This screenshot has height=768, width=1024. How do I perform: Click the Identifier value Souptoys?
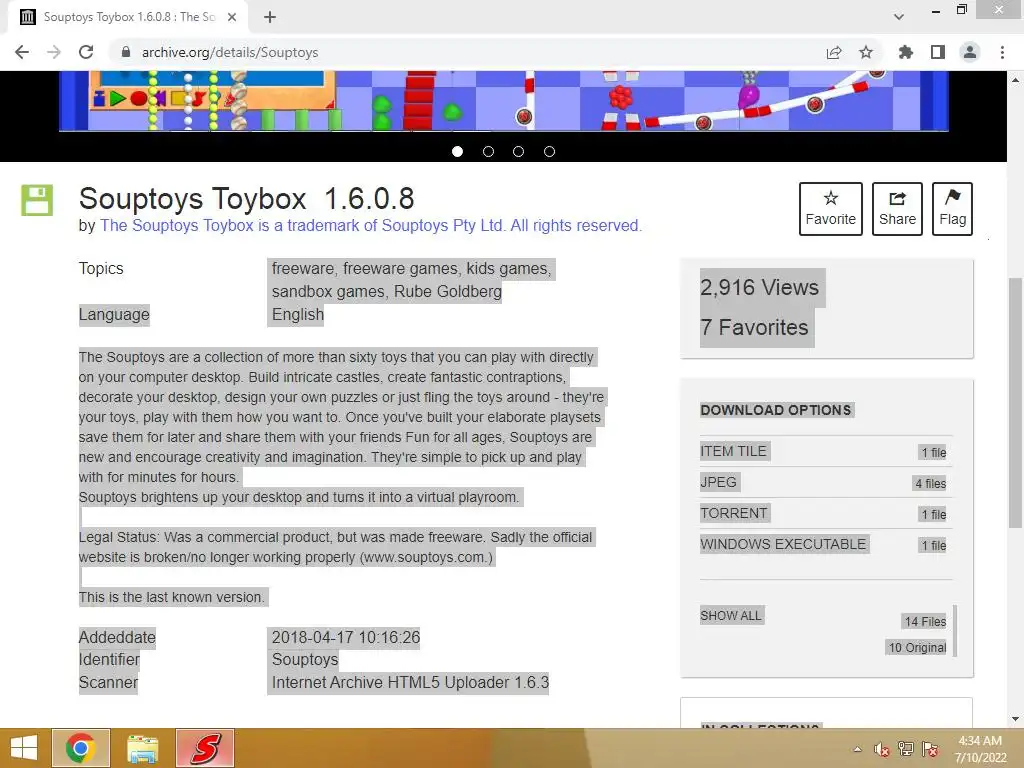(x=305, y=660)
